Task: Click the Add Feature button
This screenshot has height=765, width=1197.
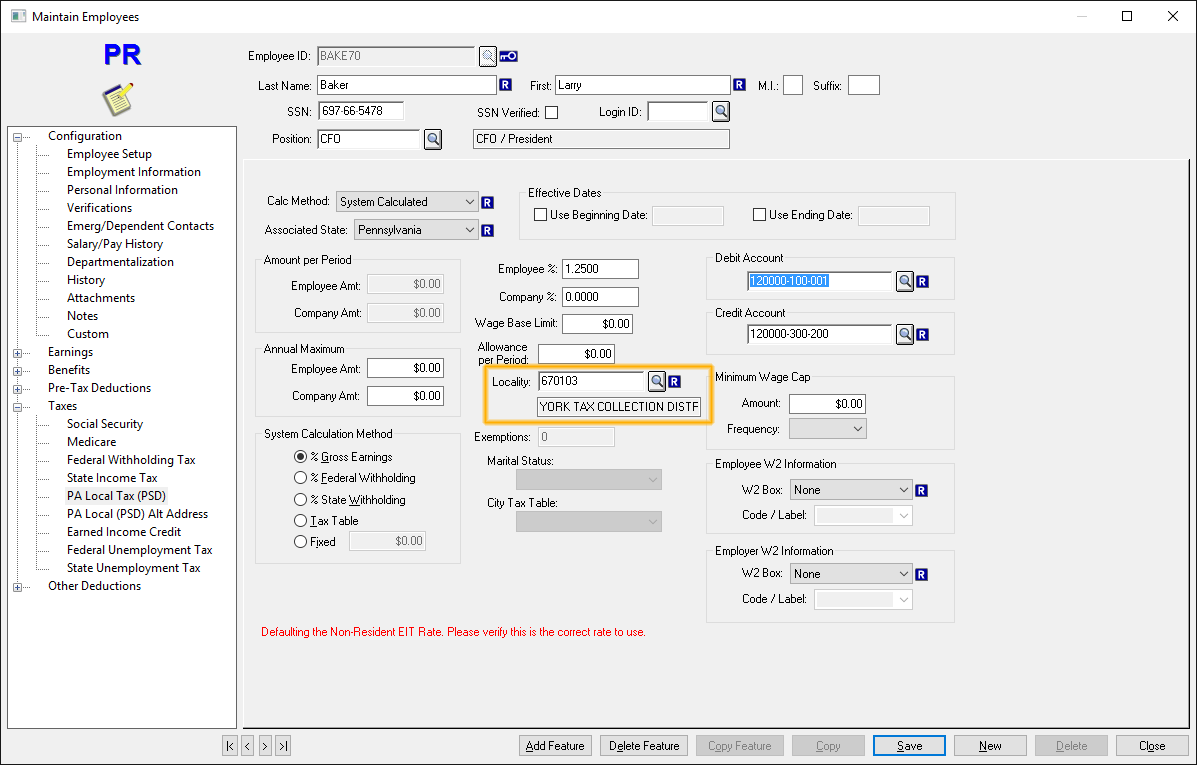Action: (x=555, y=745)
